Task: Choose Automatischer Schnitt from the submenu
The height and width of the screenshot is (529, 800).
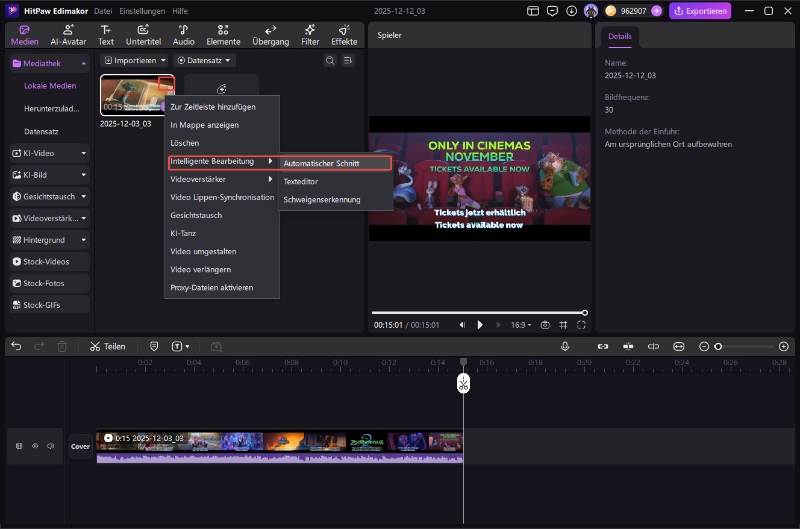Action: pyautogui.click(x=336, y=163)
